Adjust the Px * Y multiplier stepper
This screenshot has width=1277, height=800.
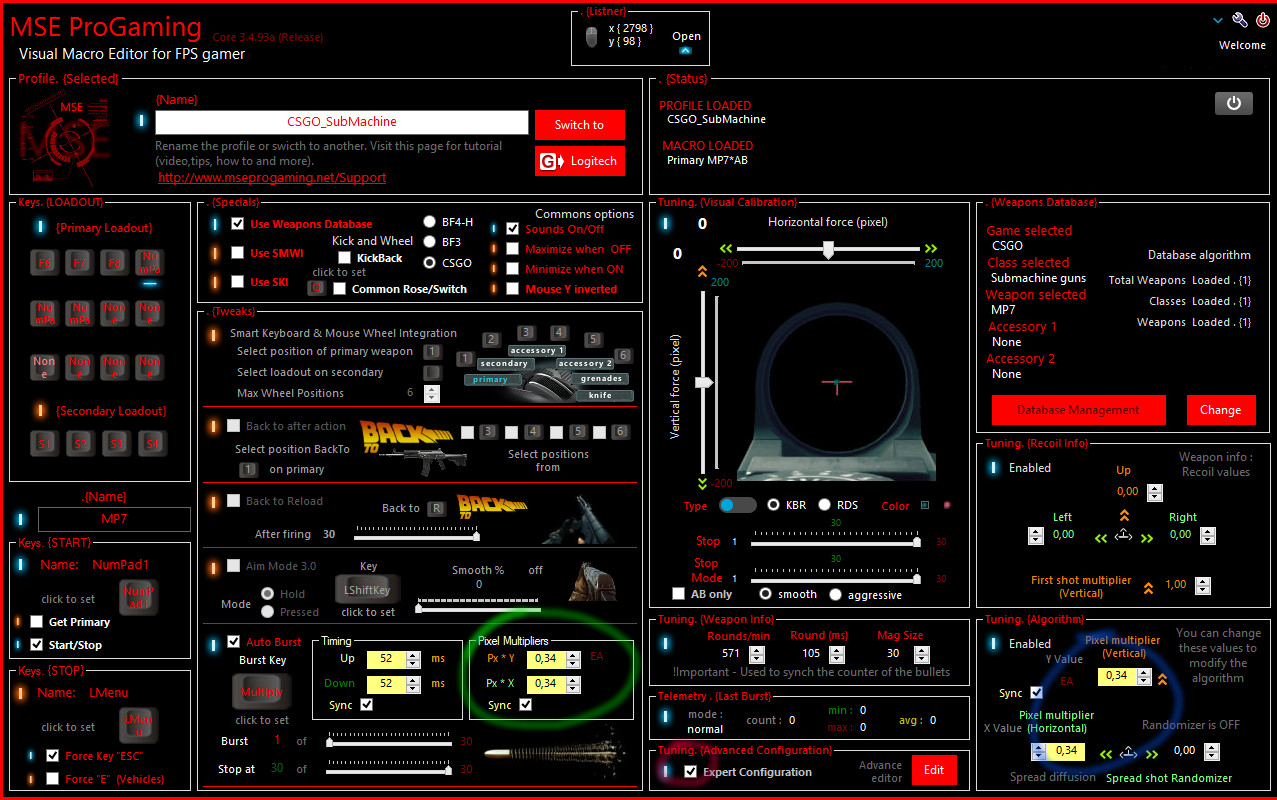(x=573, y=659)
